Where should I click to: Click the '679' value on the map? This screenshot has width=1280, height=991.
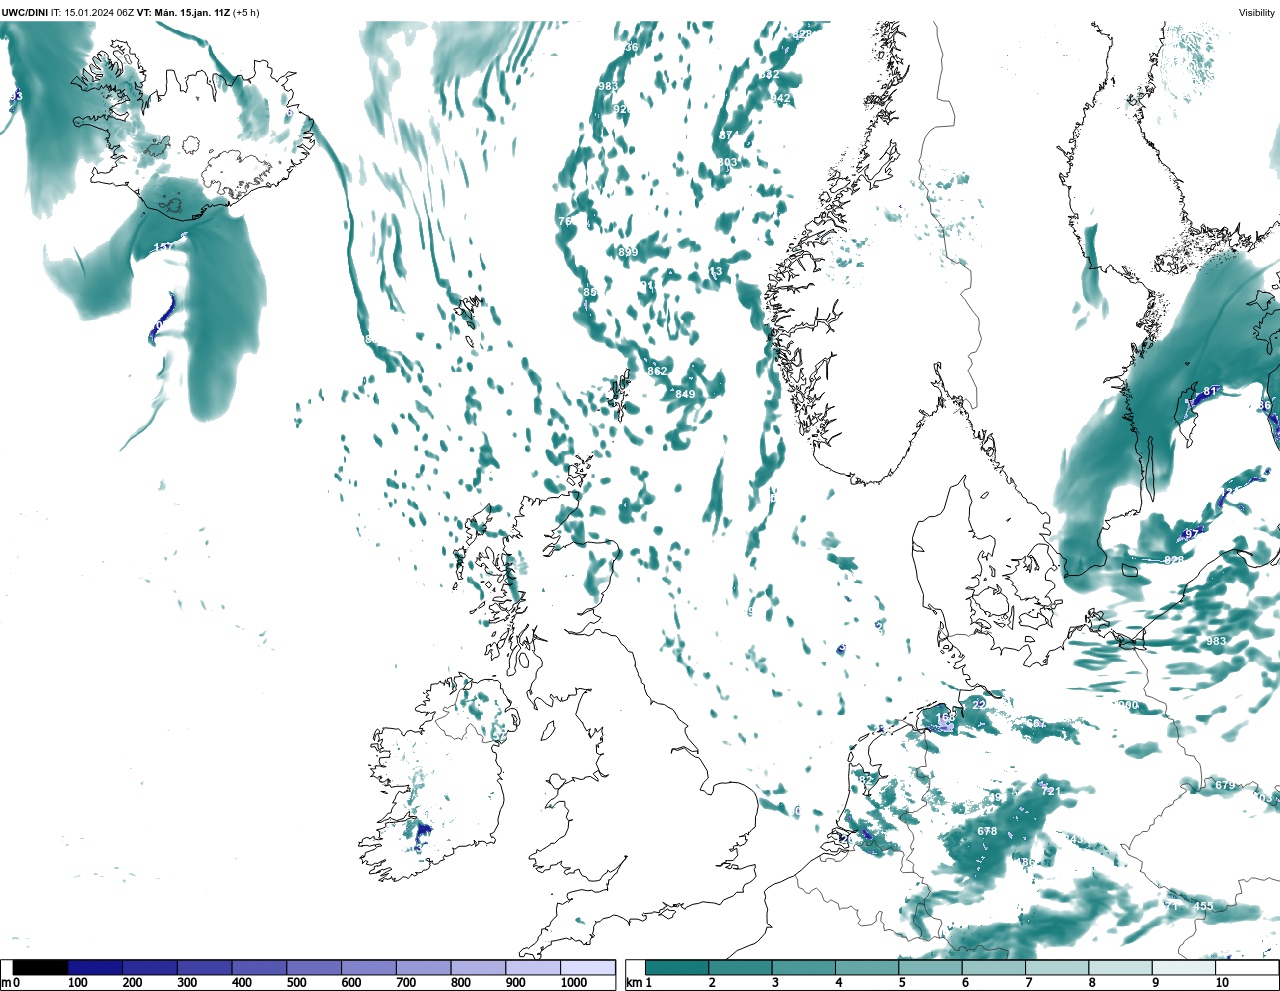click(1225, 785)
